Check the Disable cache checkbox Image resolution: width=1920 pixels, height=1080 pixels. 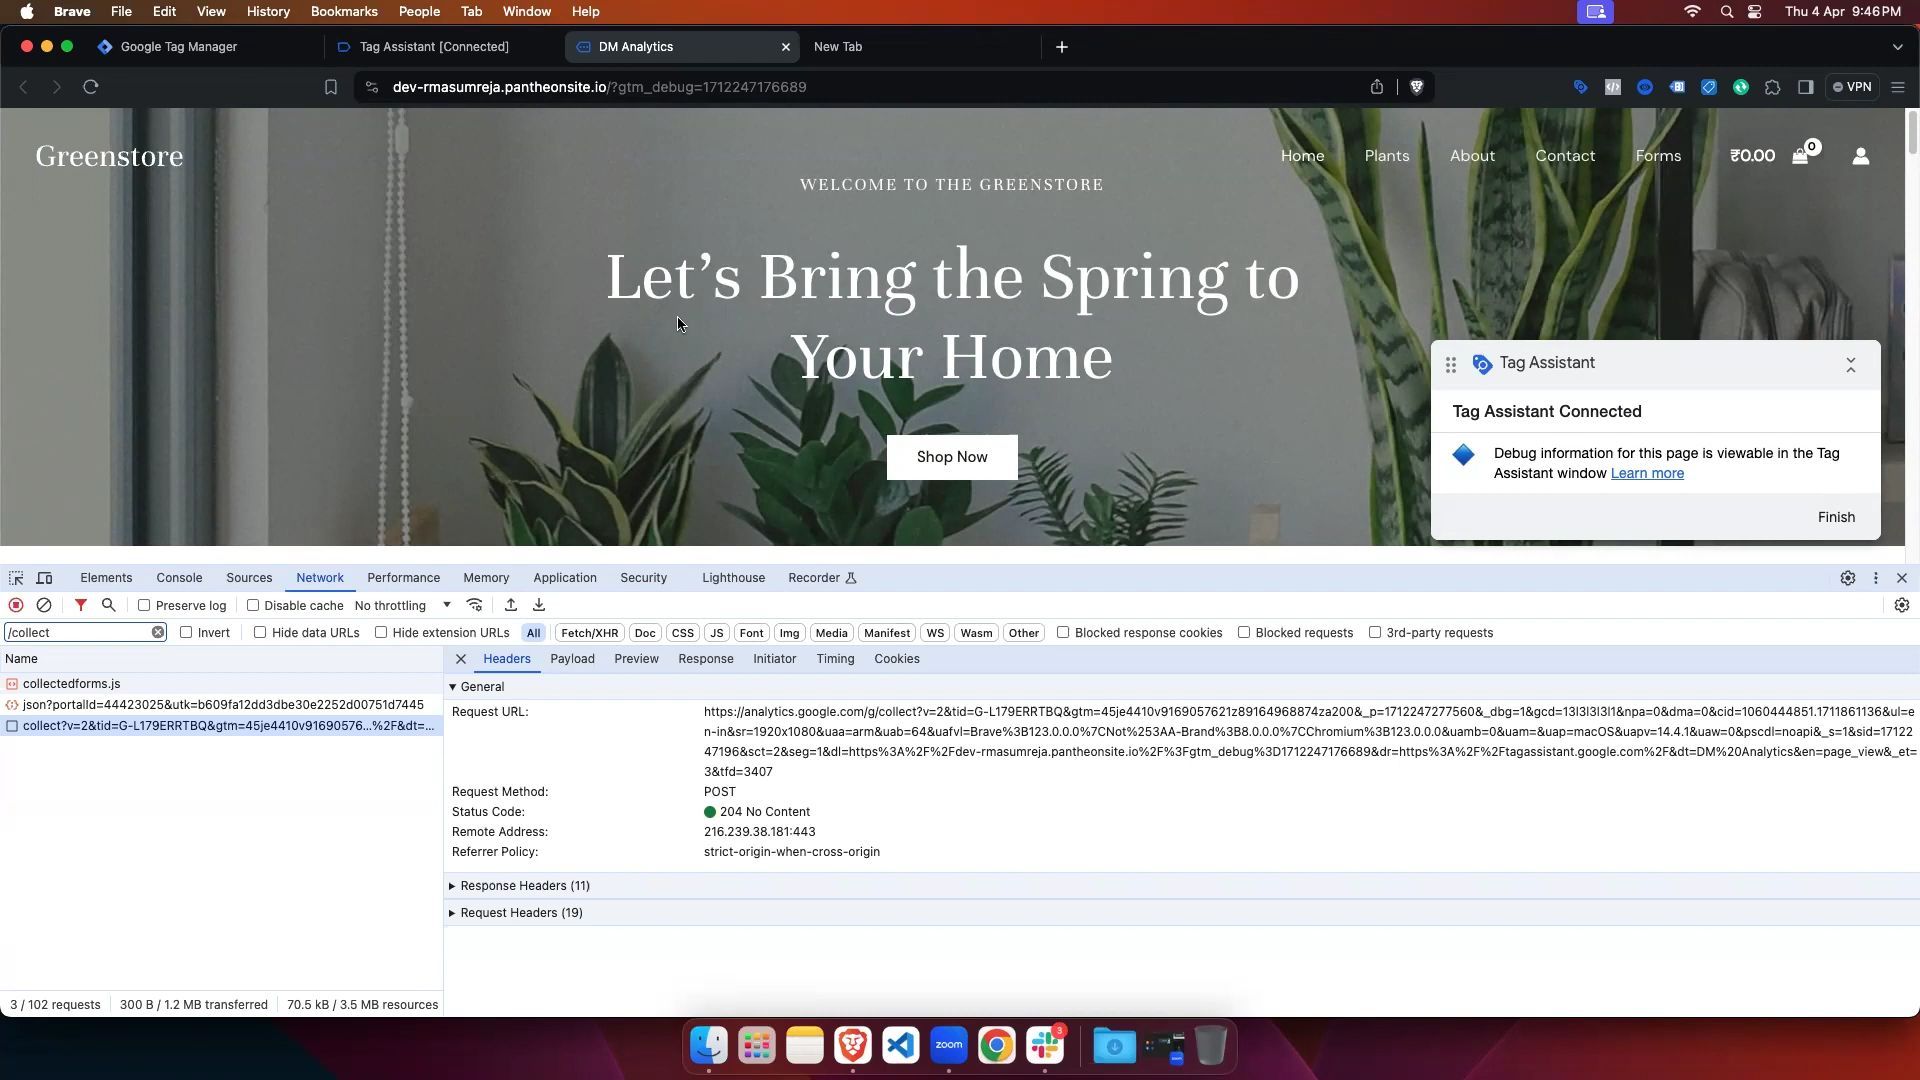[x=253, y=605]
